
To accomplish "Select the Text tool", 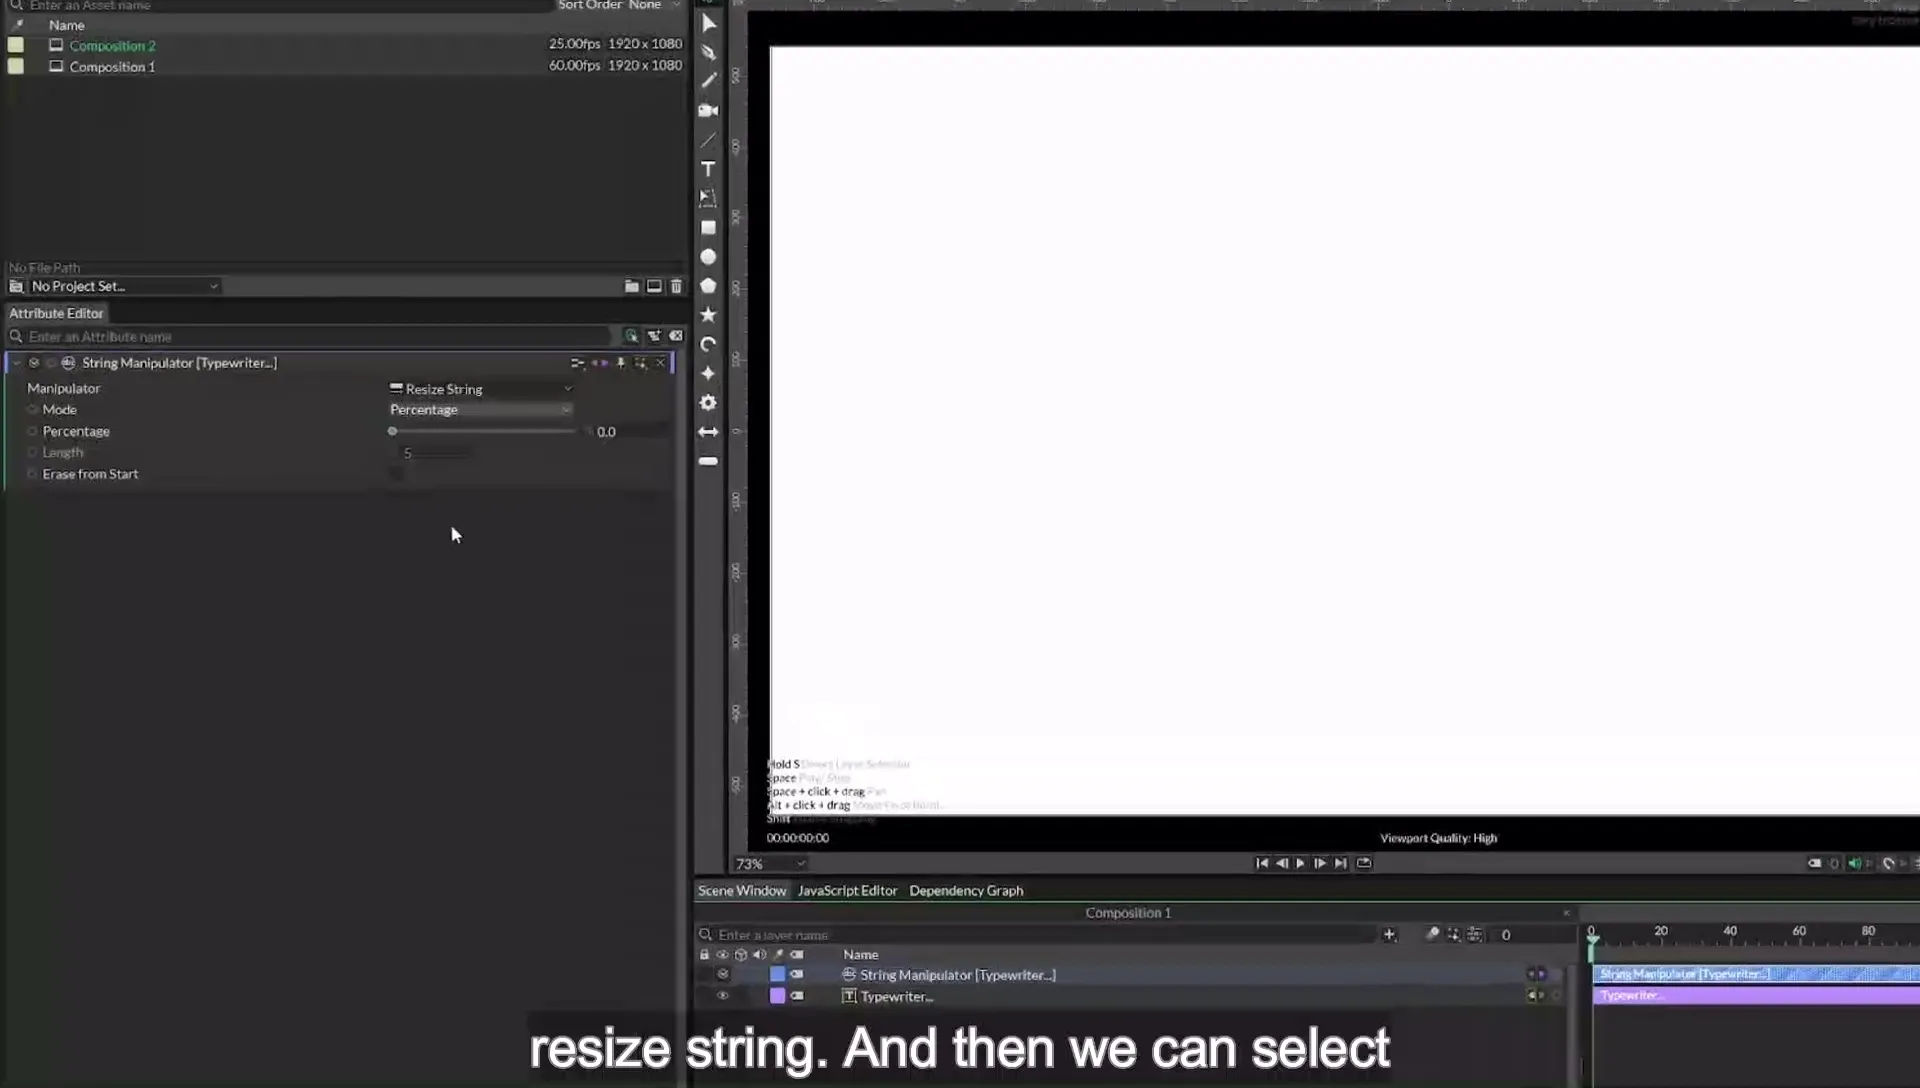I will pyautogui.click(x=708, y=169).
